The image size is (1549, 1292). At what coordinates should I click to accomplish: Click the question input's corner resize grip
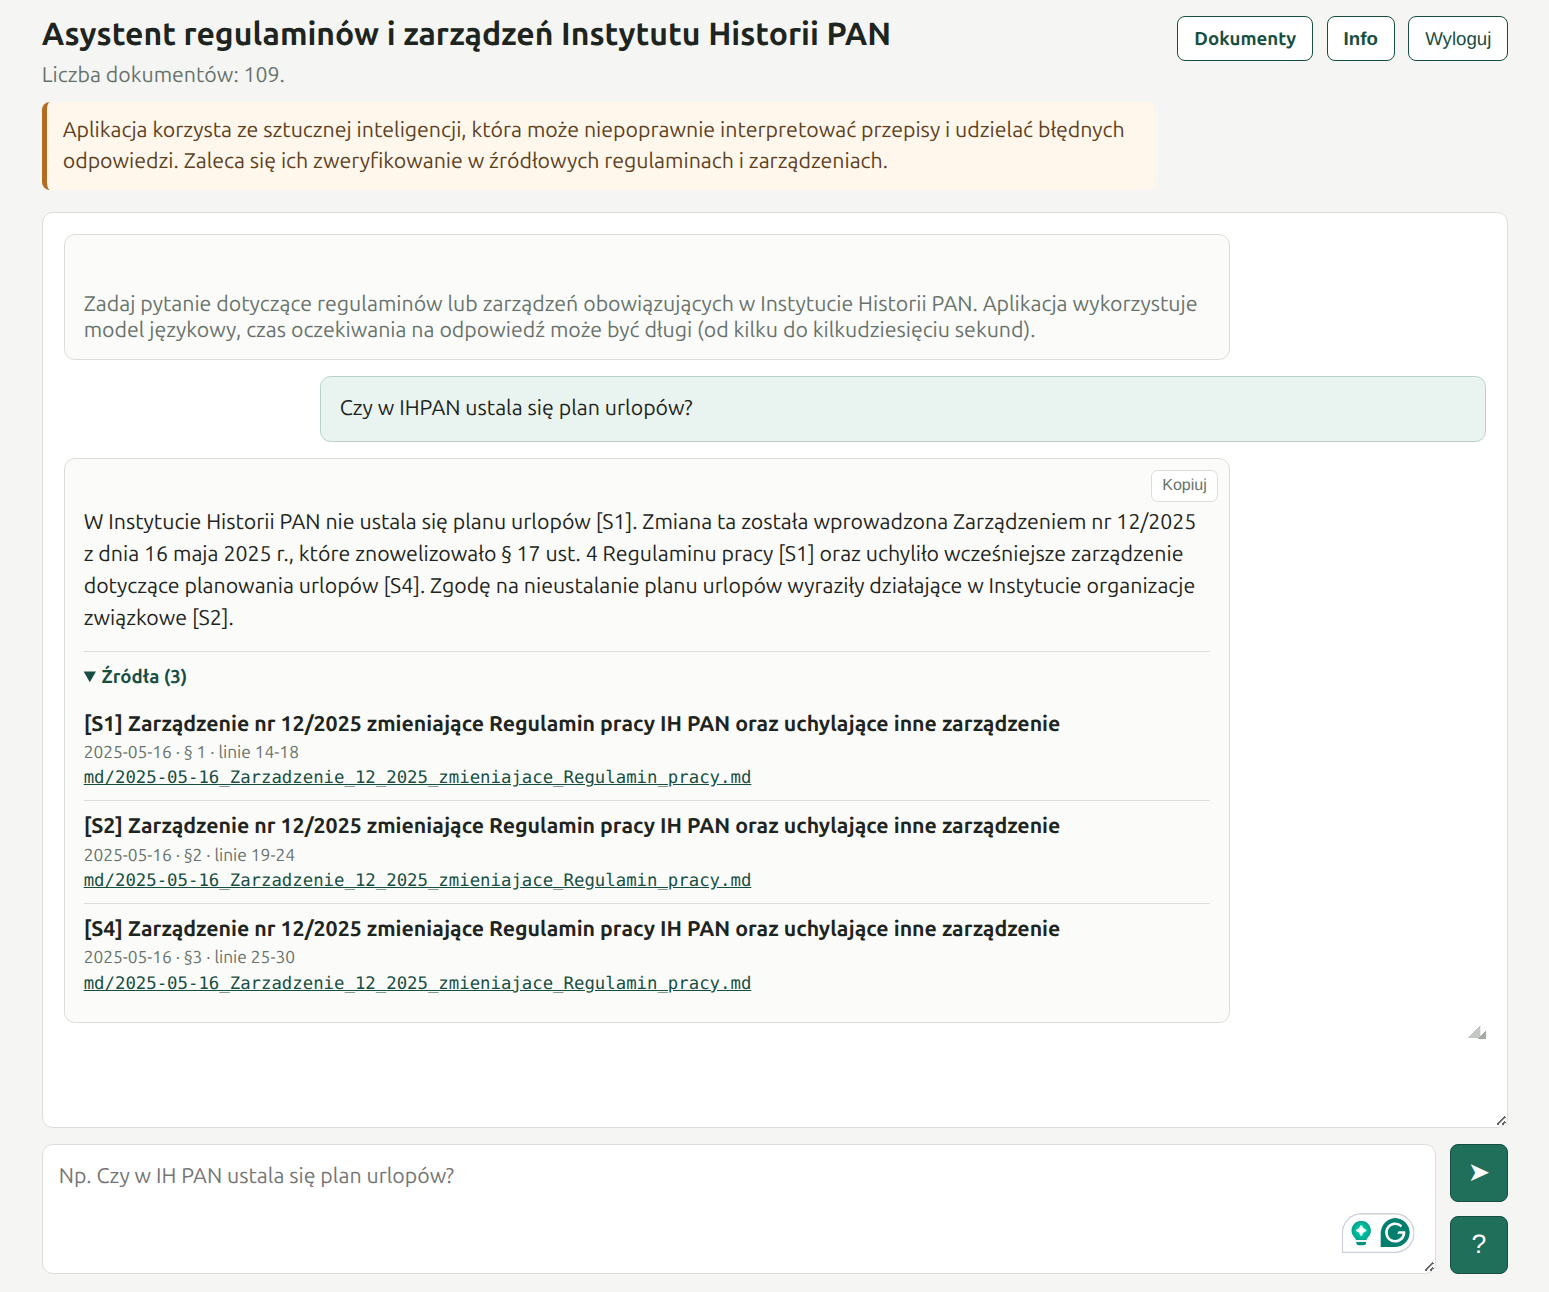pos(1429,1267)
